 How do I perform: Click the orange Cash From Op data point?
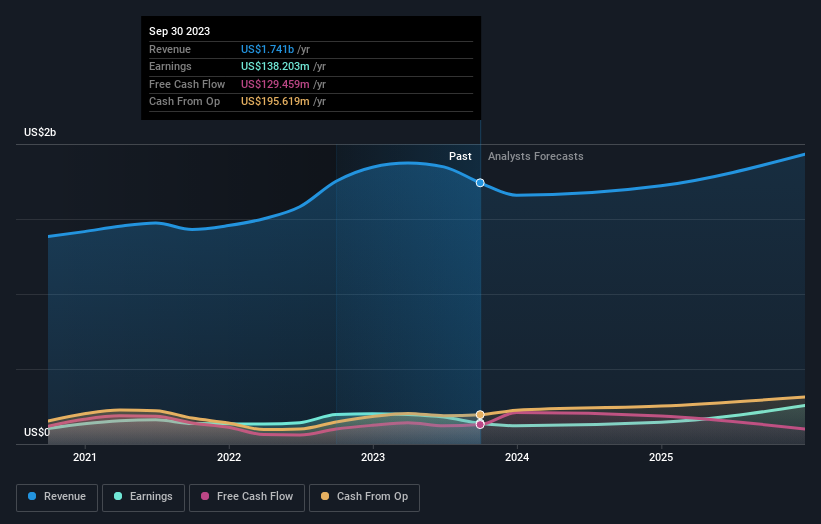(x=480, y=415)
